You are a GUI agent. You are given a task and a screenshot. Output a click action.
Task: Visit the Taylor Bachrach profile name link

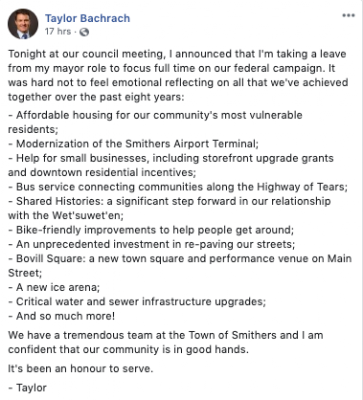coord(87,18)
